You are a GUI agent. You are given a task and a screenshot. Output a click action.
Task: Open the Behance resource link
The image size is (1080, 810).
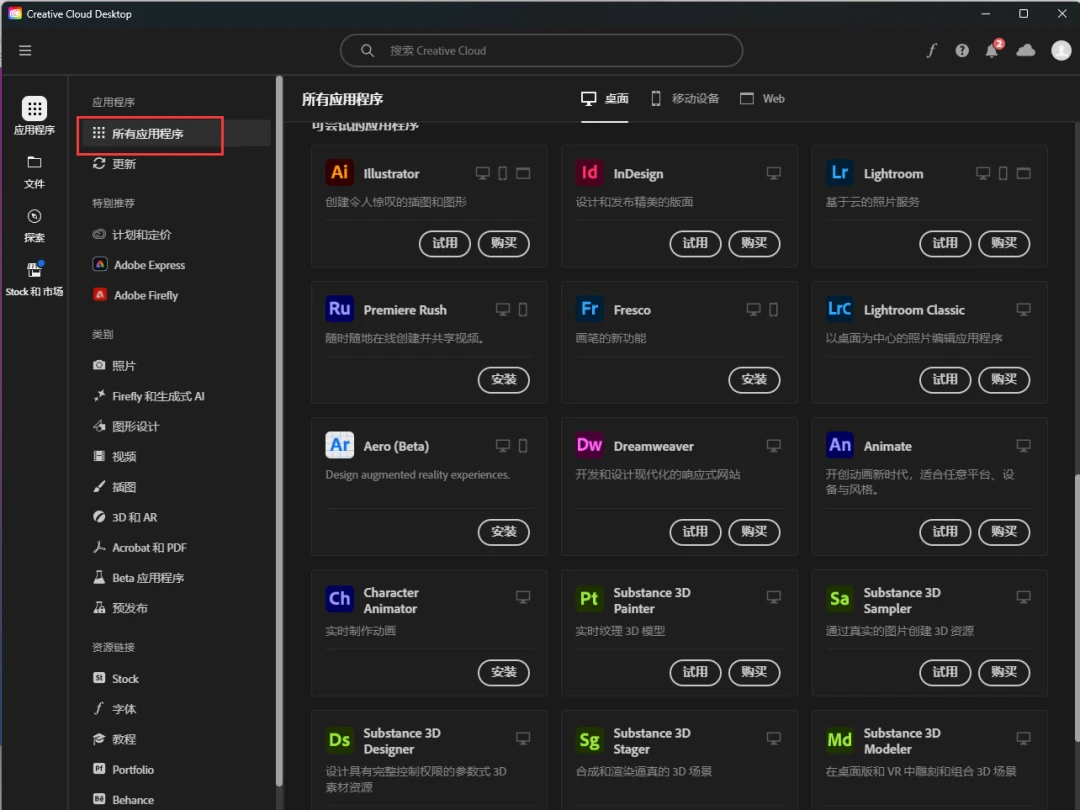(x=123, y=800)
